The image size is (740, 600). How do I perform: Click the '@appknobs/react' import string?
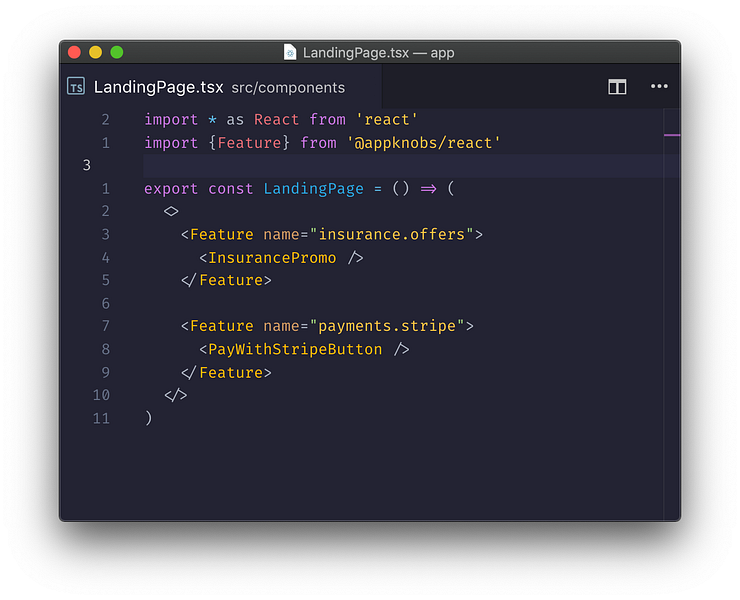click(x=424, y=143)
